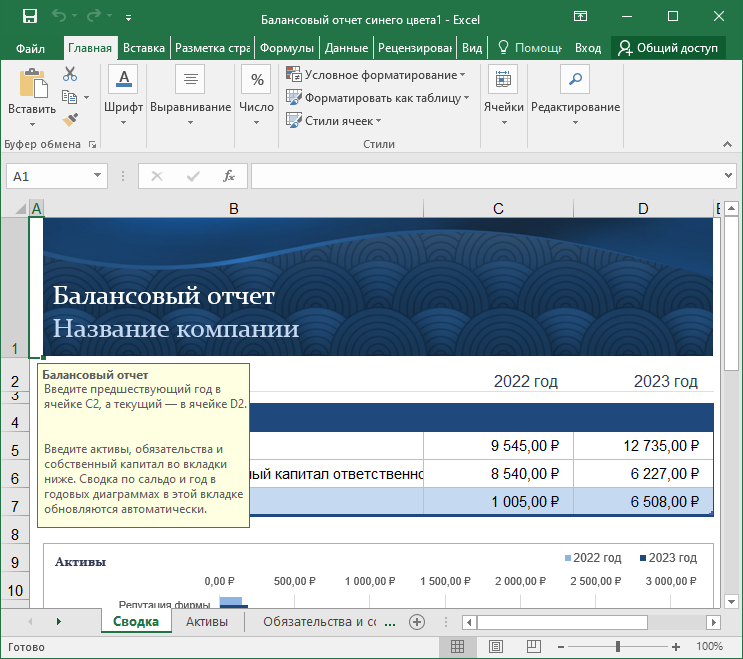Click into the Name Box showing A1
This screenshot has width=743, height=659.
click(45, 176)
